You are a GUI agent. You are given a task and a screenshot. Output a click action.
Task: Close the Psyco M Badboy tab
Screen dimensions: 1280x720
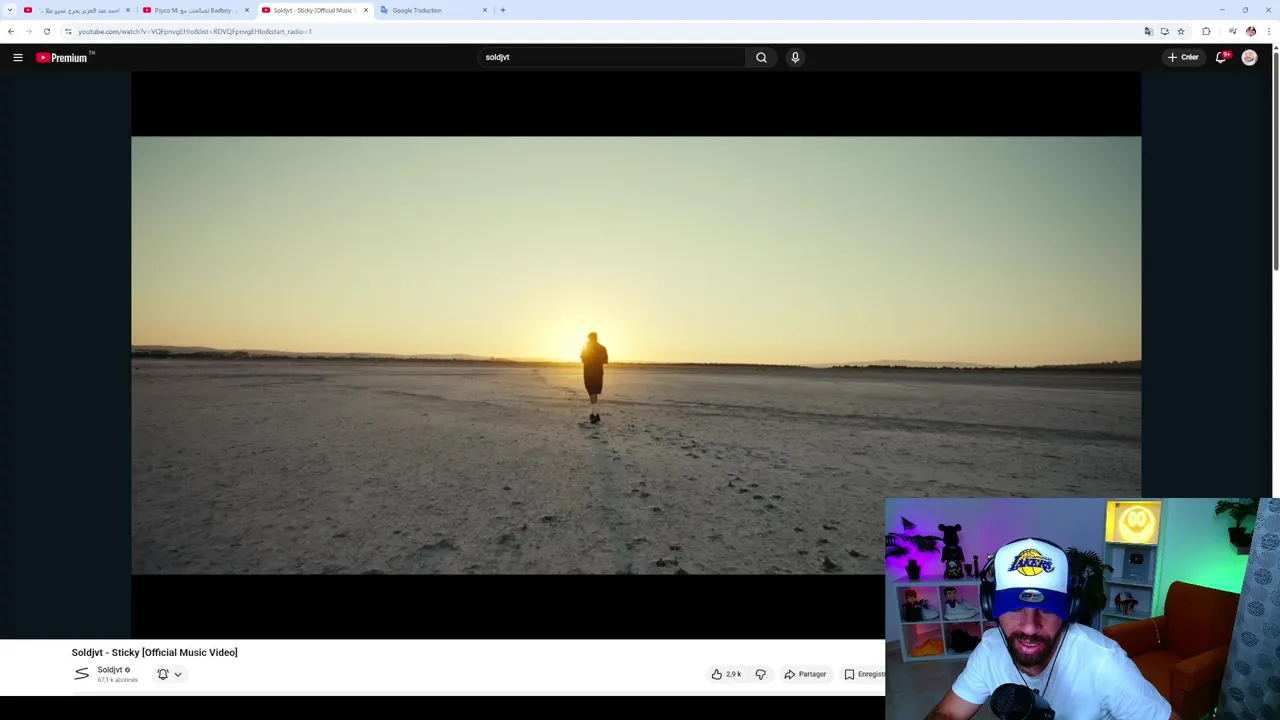coord(247,10)
